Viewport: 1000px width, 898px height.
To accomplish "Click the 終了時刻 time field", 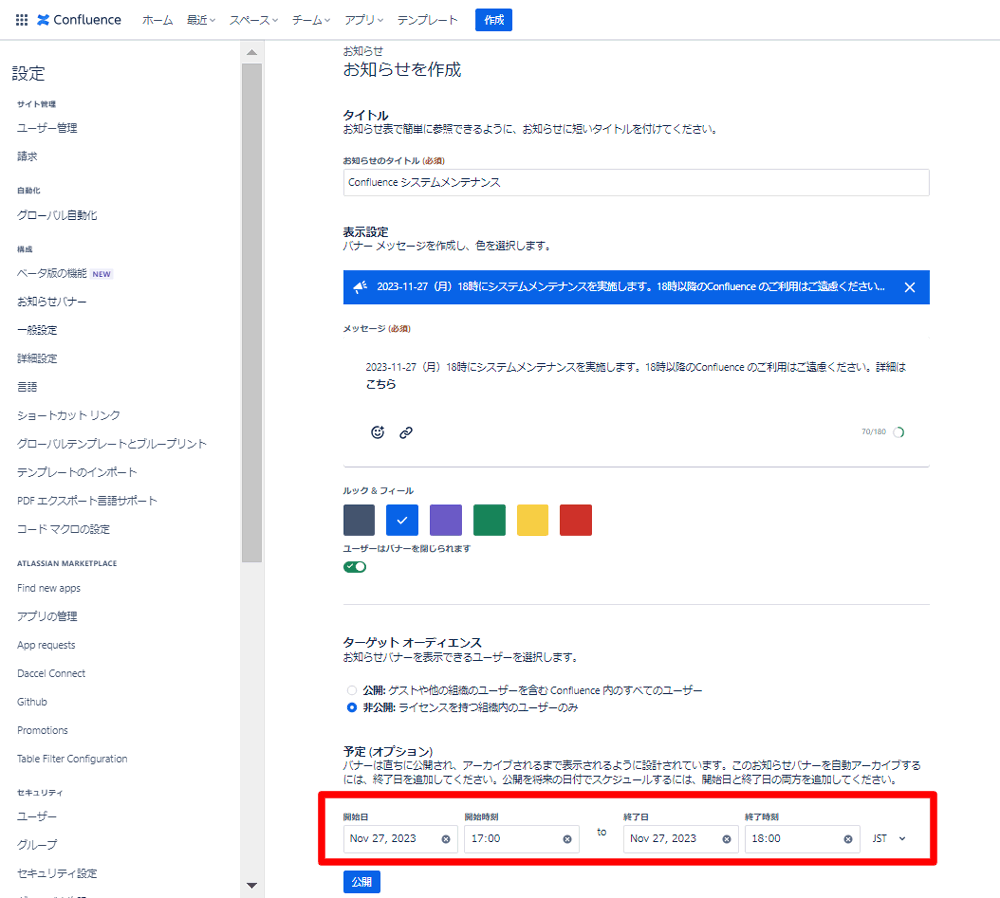I will [802, 839].
